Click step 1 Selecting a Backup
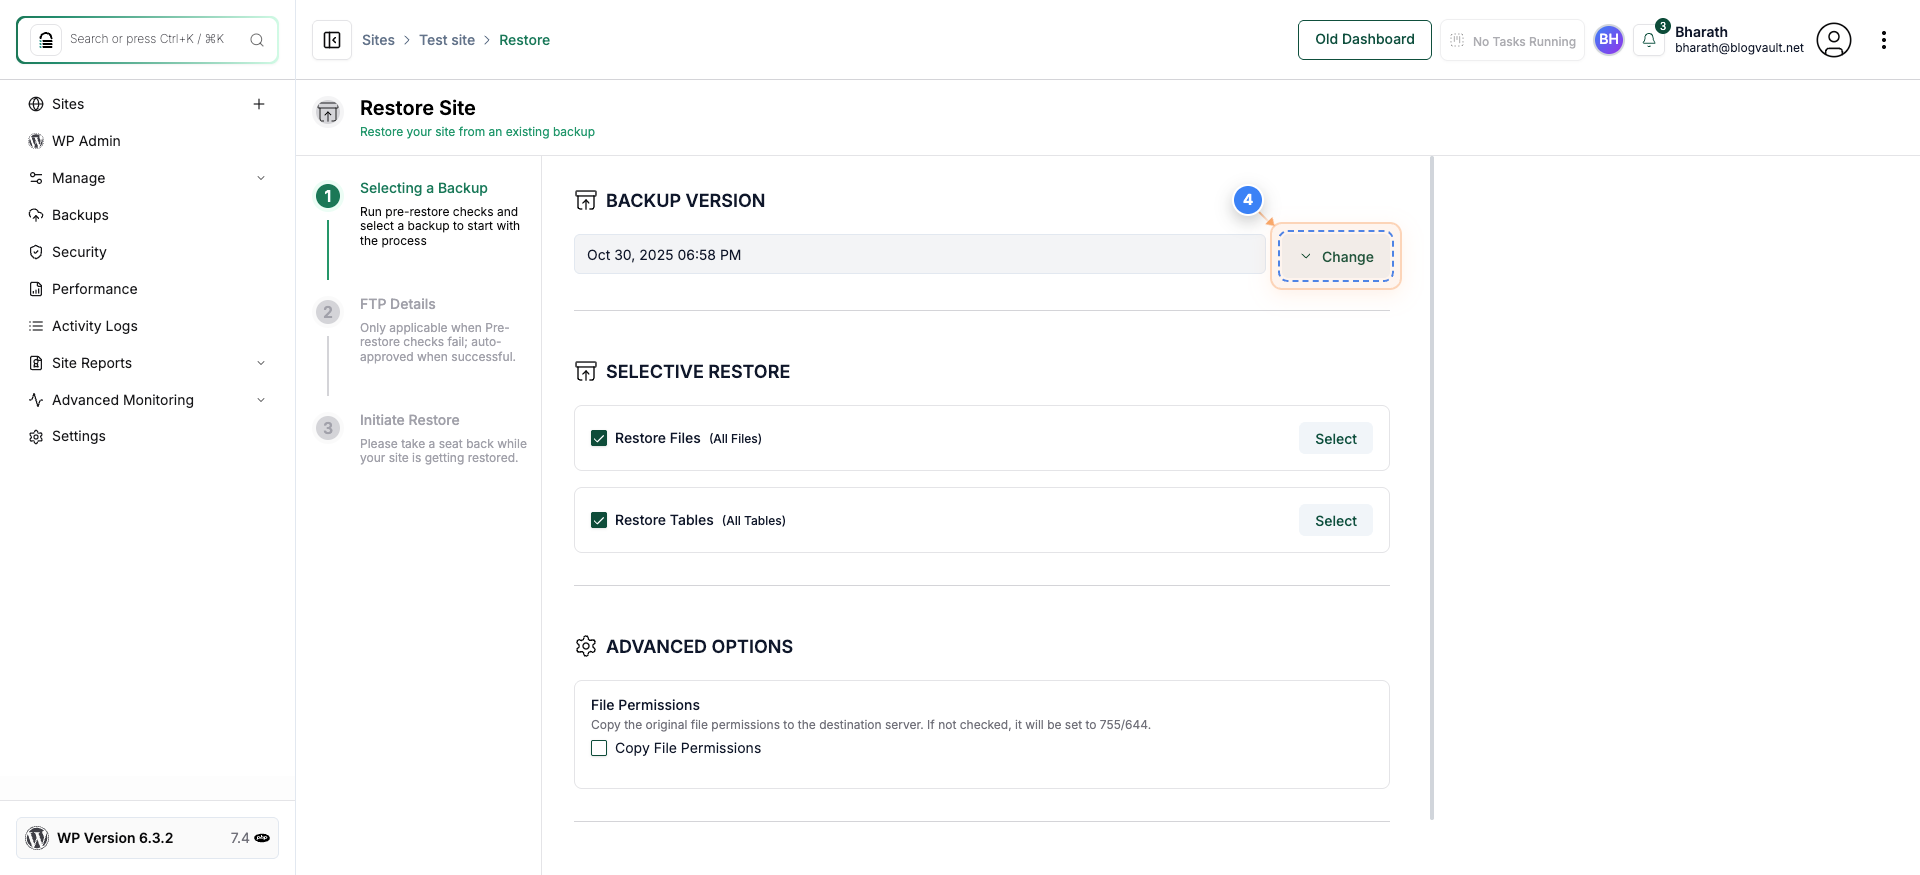The width and height of the screenshot is (1920, 875). coord(424,188)
